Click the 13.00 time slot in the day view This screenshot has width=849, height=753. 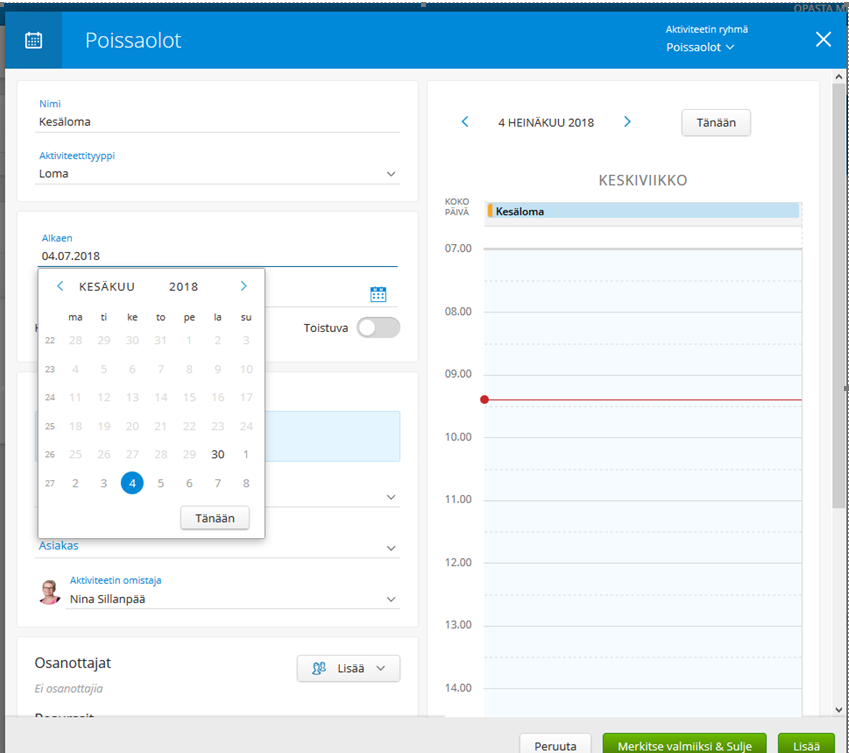point(643,641)
